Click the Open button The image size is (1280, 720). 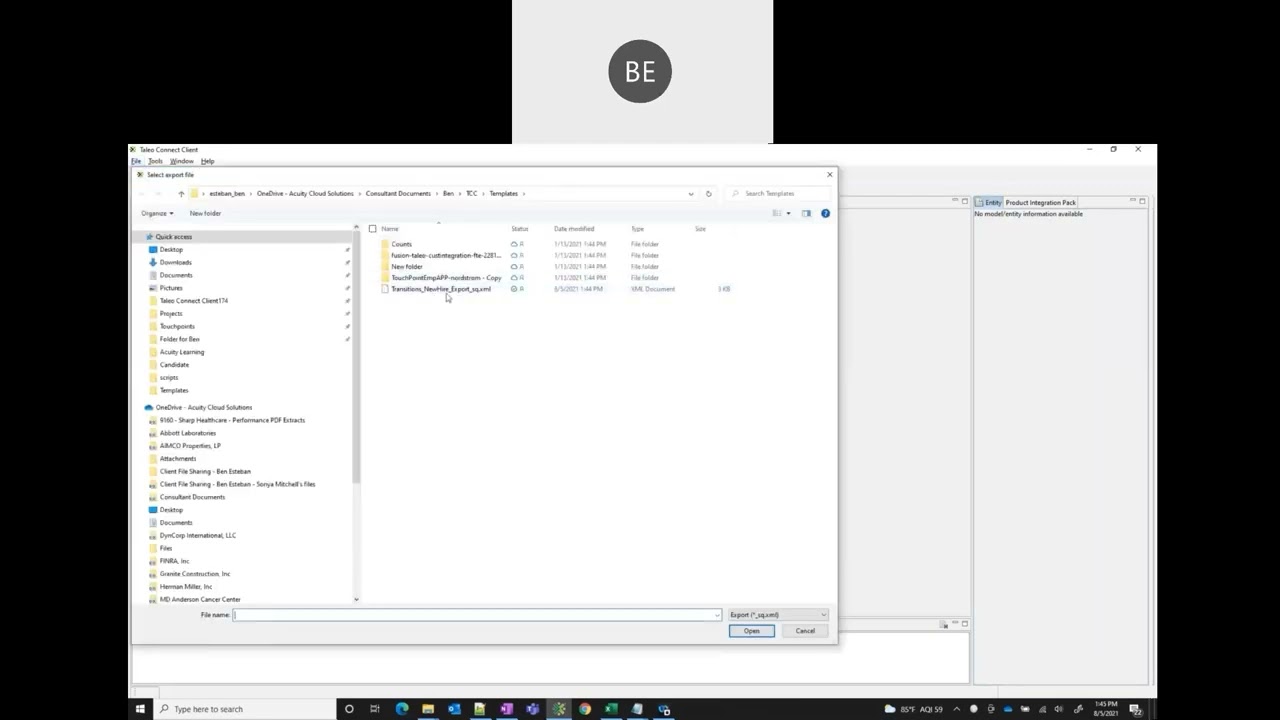(x=752, y=631)
